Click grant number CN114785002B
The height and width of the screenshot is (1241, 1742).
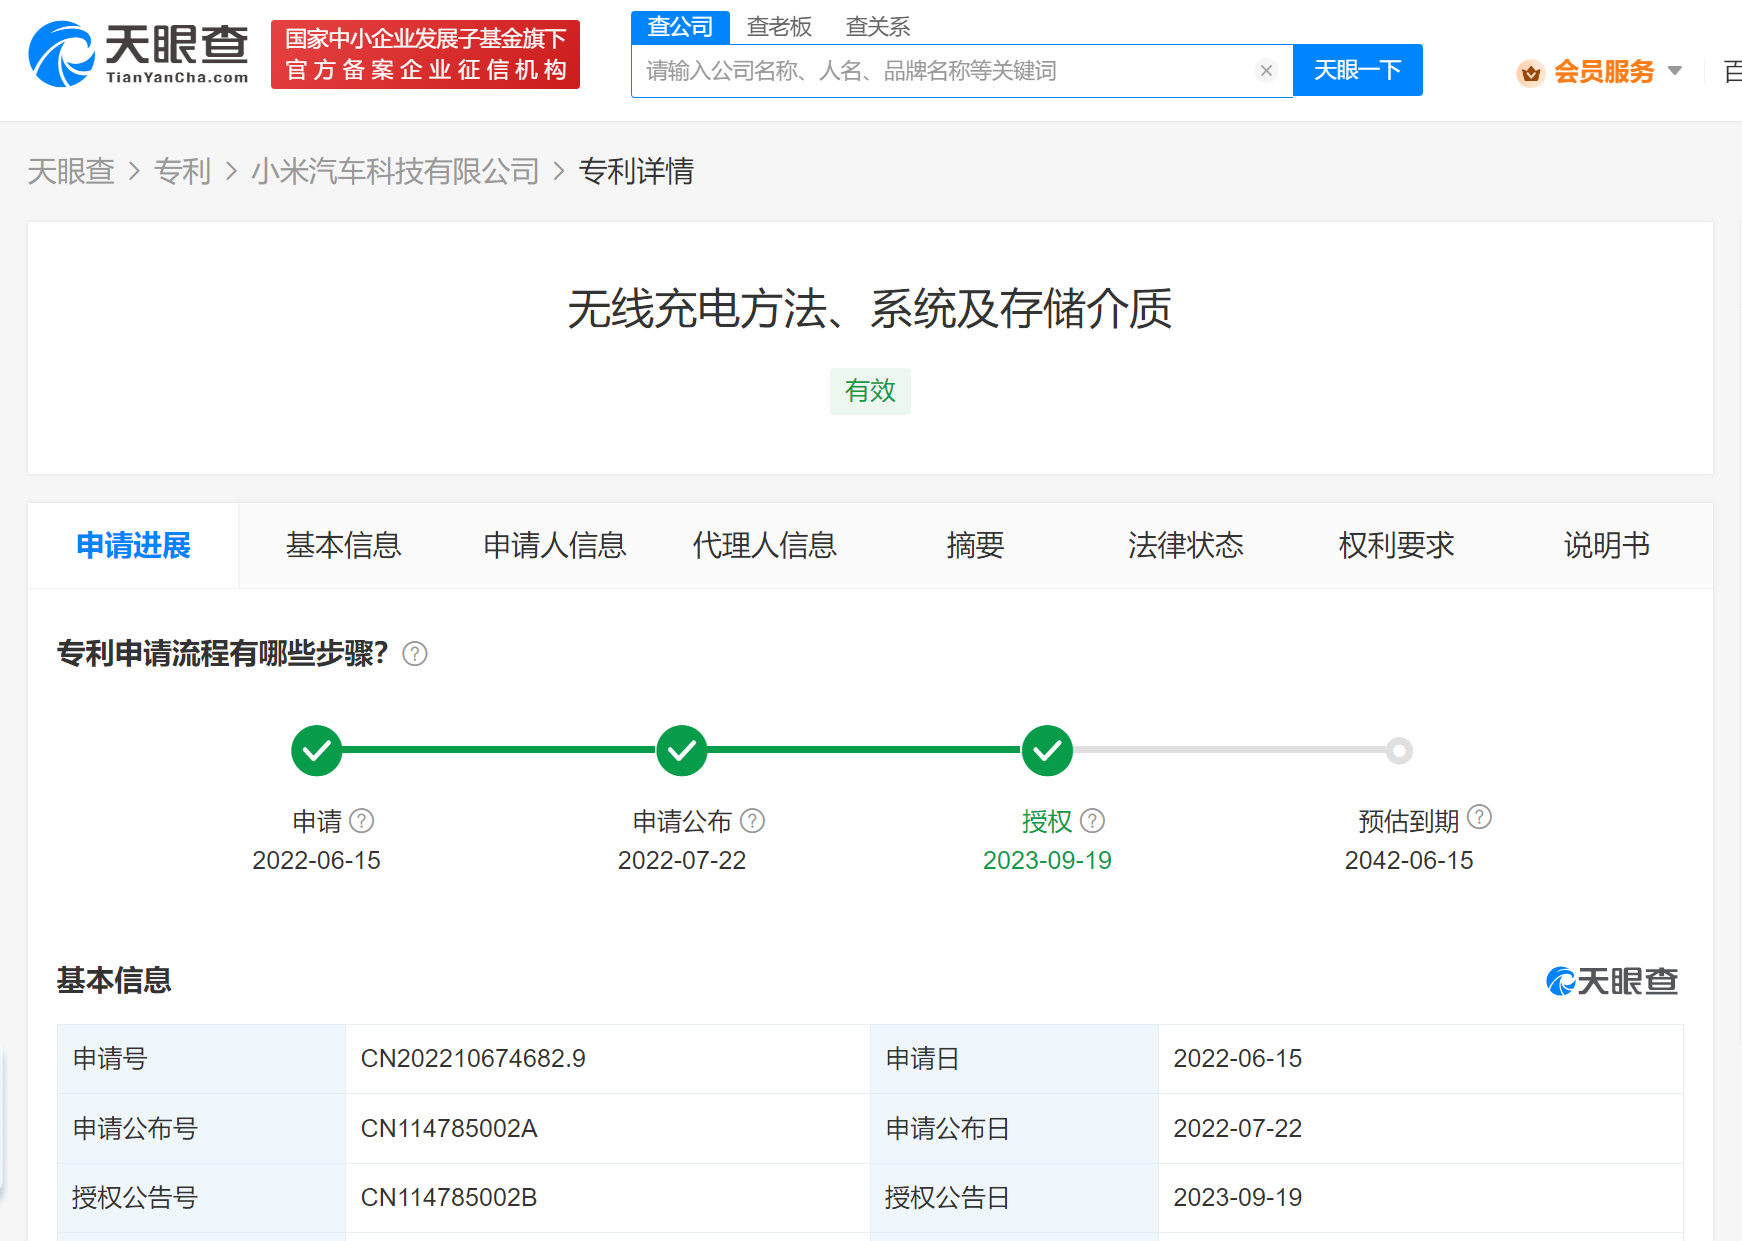click(449, 1197)
